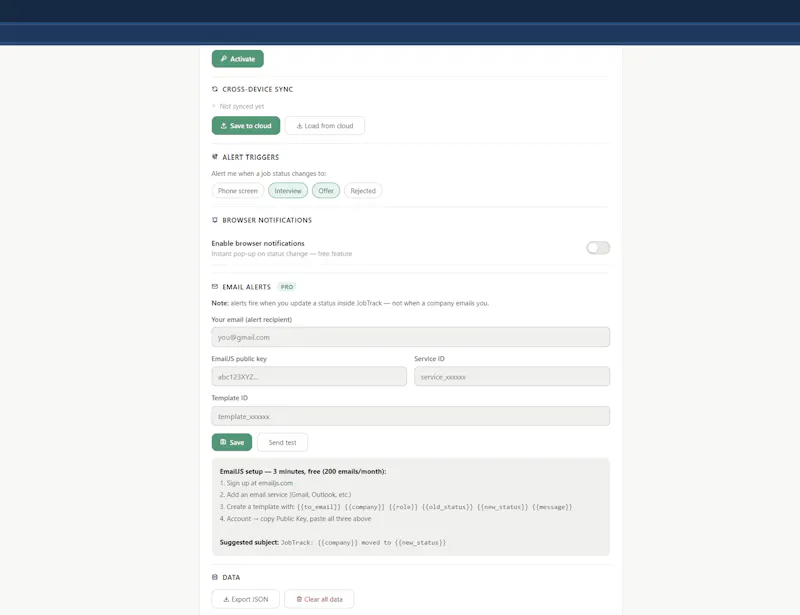Click the Activate button
The image size is (800, 615).
pos(238,59)
